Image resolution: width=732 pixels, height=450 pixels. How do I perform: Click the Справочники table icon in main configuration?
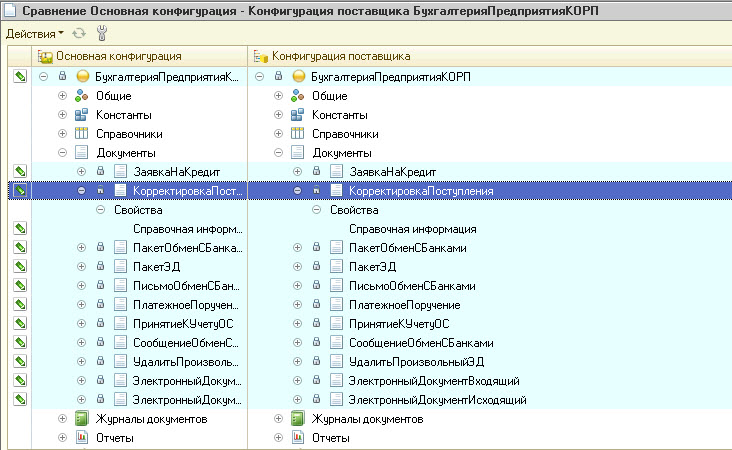(x=81, y=134)
